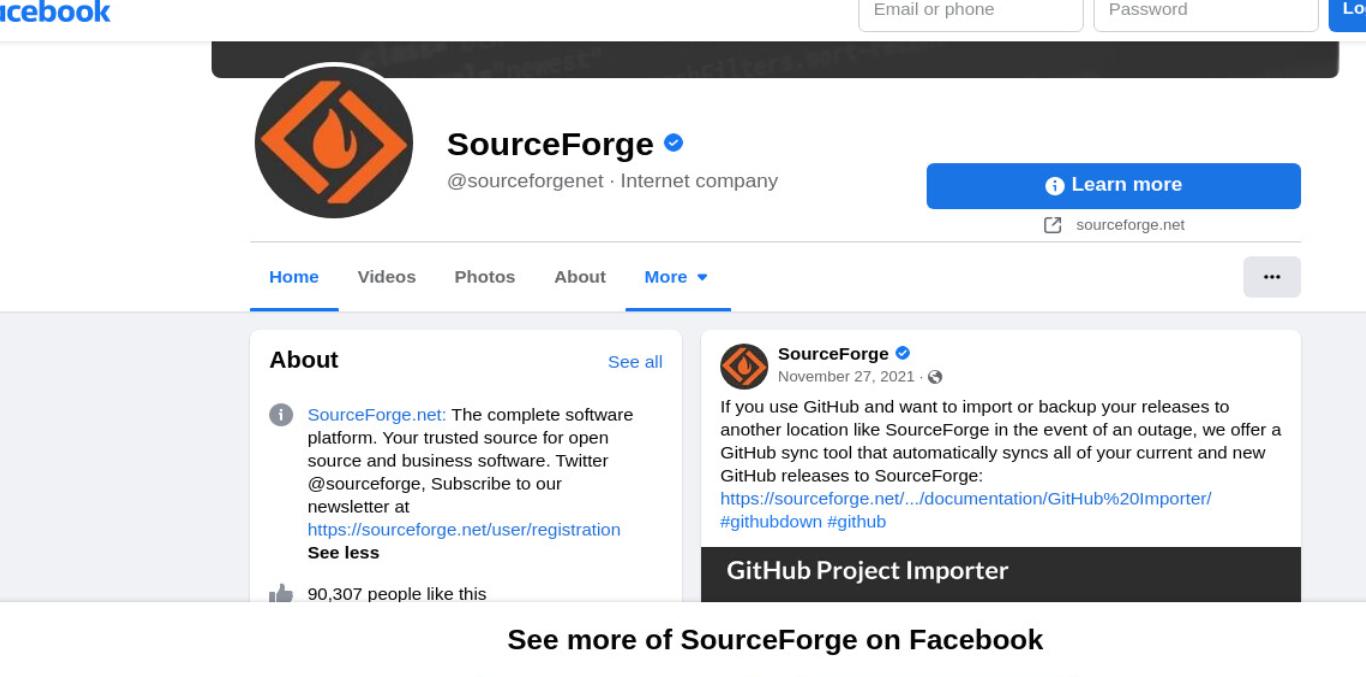Click the blue verified badge beside SourceForge title
Image resolution: width=1366 pixels, height=677 pixels.
[673, 143]
